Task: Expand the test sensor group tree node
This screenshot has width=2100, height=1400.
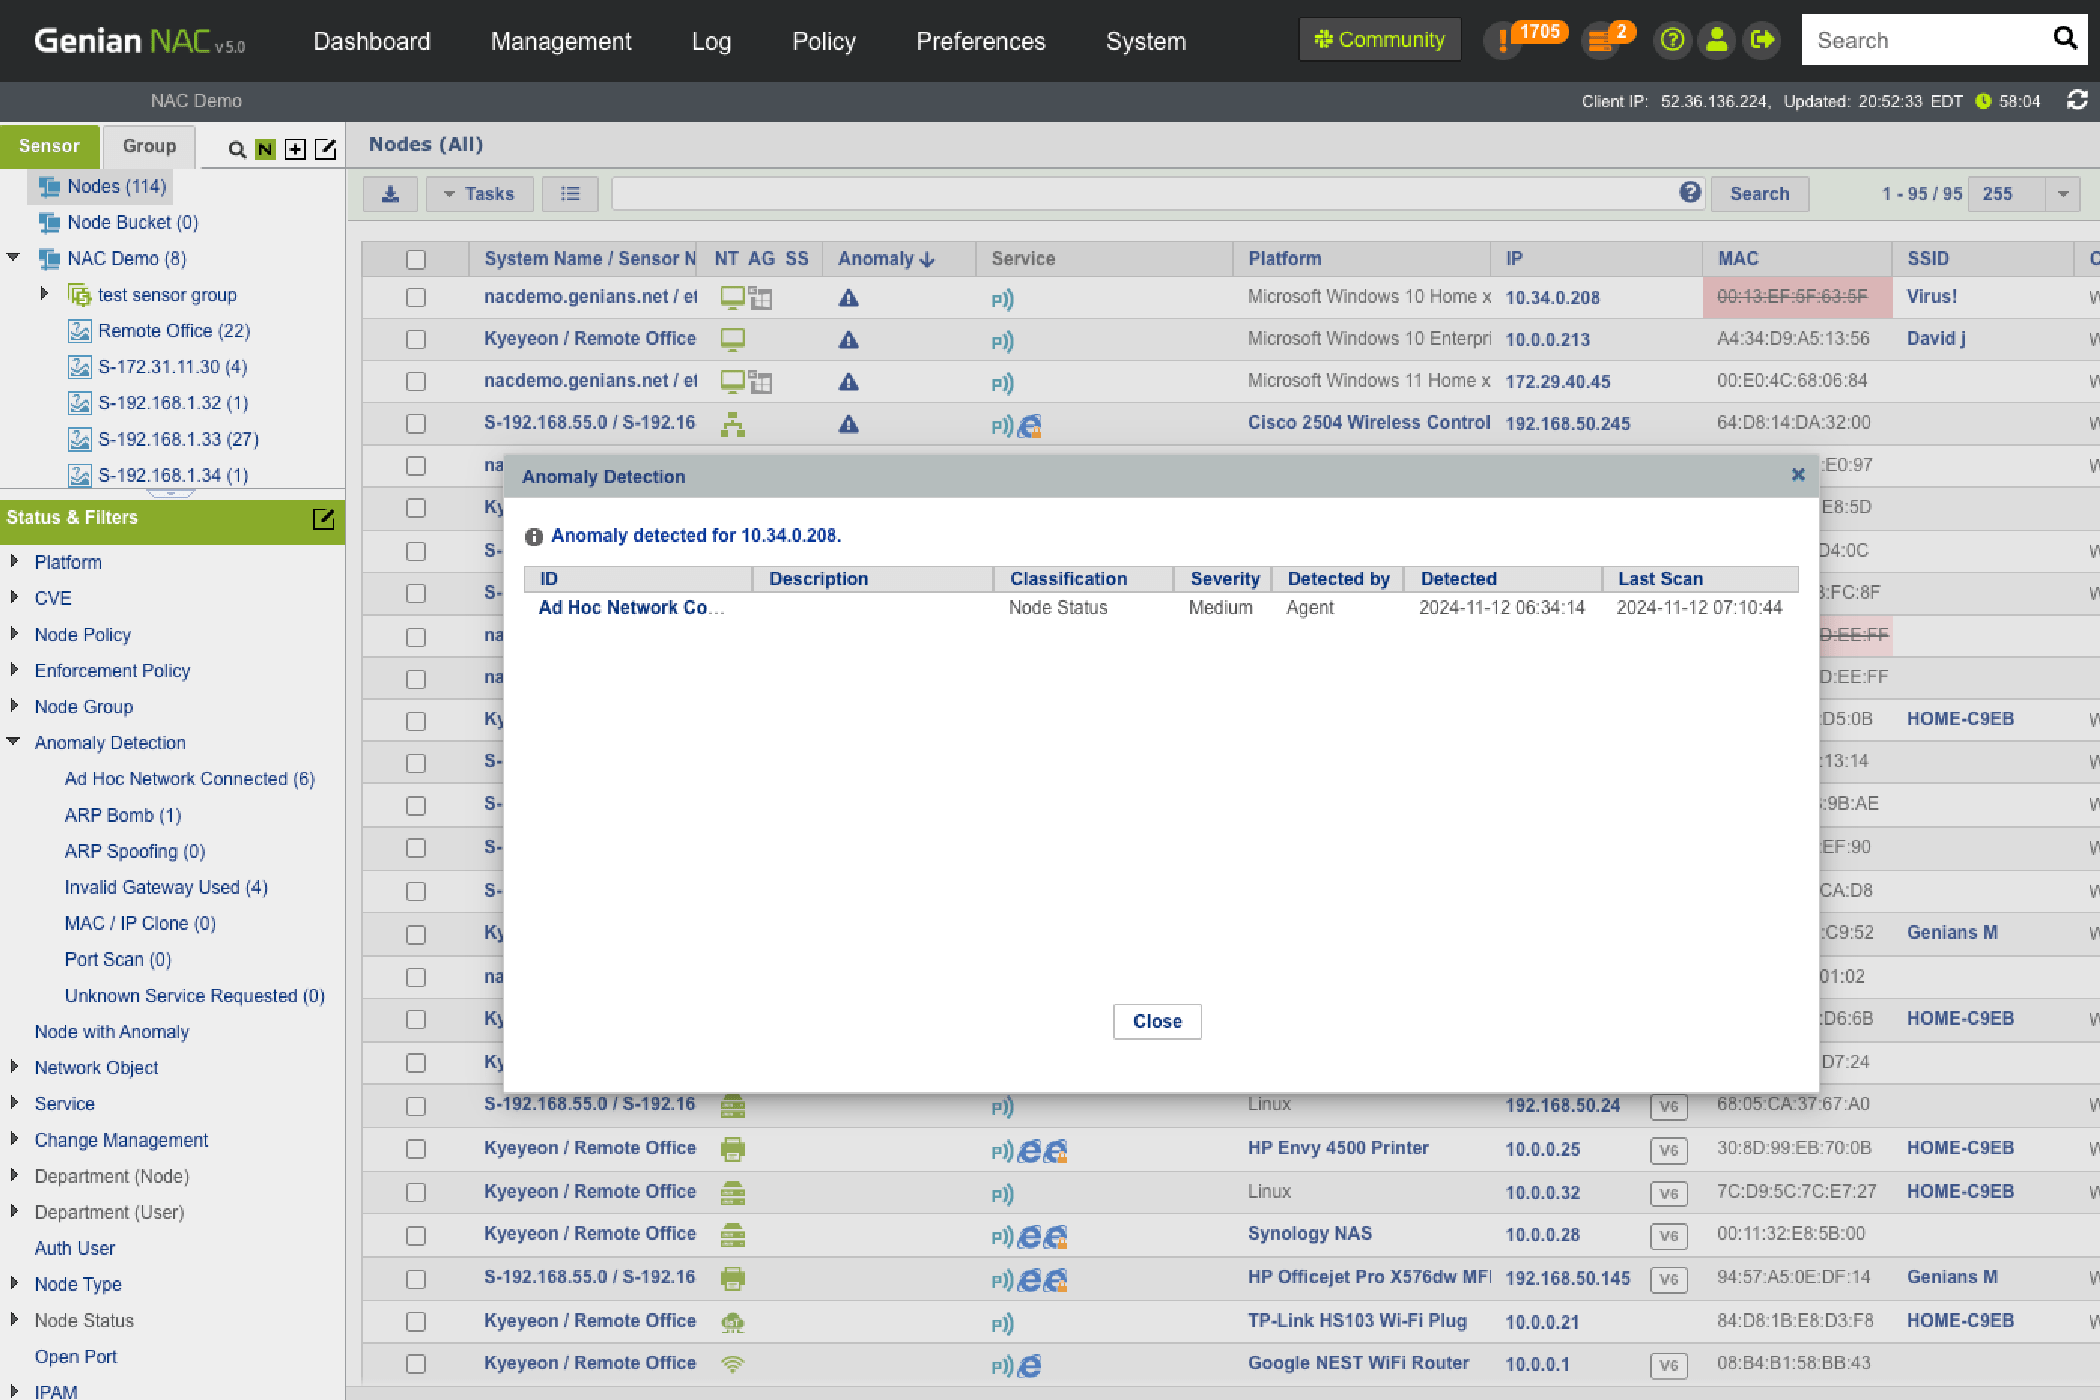Action: pos(44,294)
